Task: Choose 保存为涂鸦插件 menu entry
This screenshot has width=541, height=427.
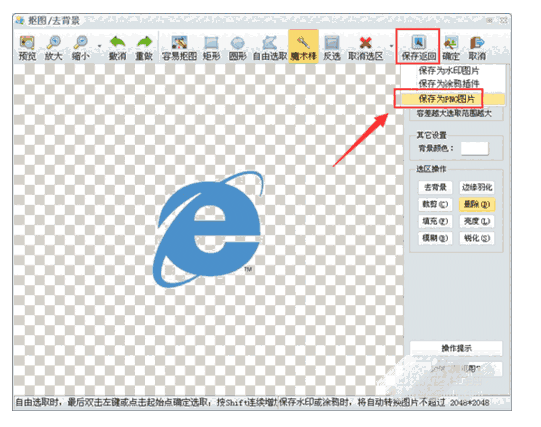Action: pyautogui.click(x=449, y=83)
